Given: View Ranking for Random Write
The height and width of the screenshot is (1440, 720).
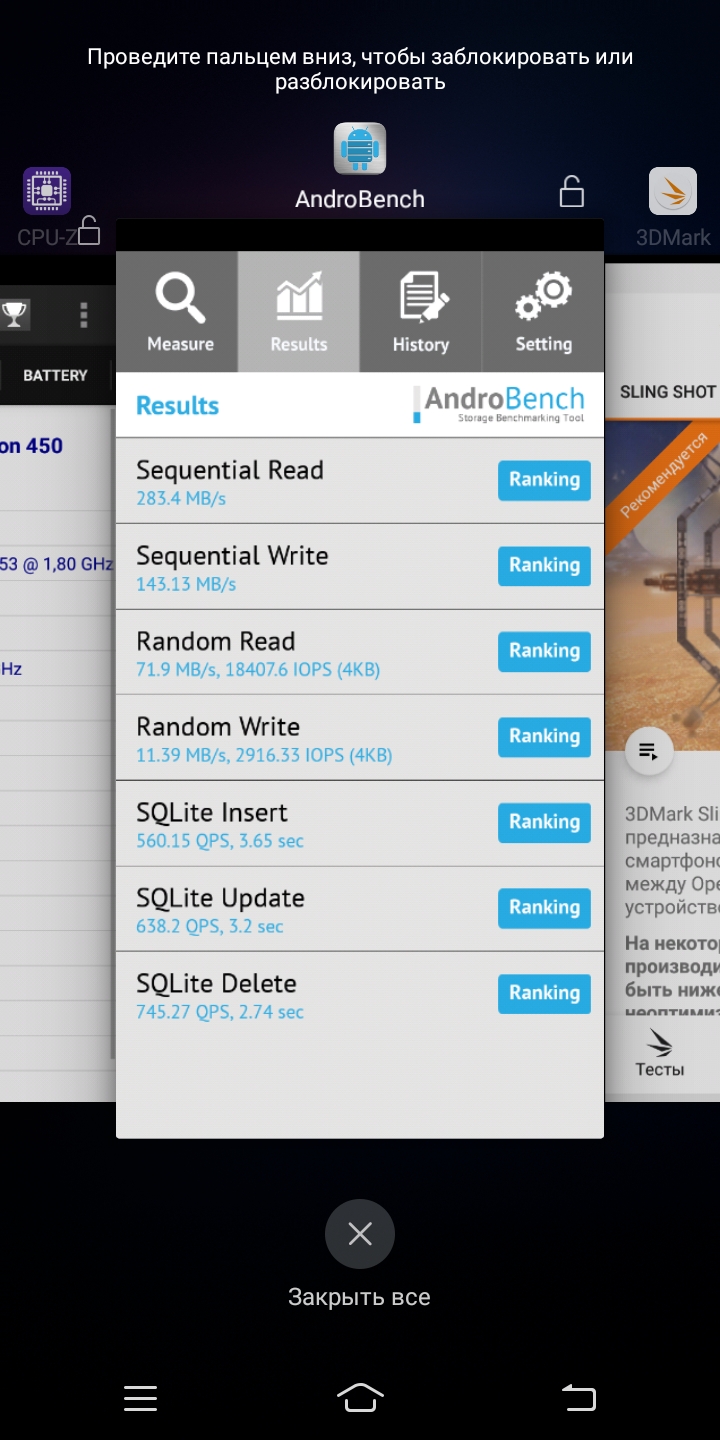Looking at the screenshot, I should (544, 737).
